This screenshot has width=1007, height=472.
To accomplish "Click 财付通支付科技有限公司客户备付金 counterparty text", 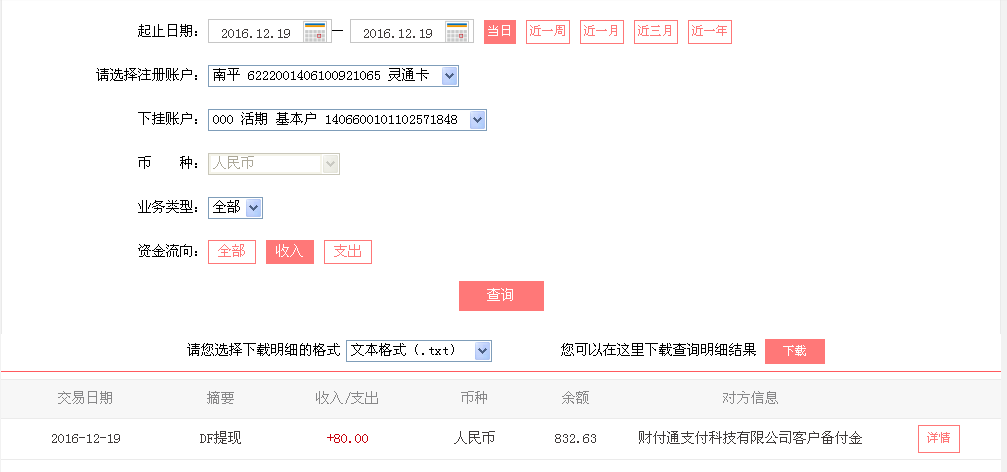I will pyautogui.click(x=750, y=439).
